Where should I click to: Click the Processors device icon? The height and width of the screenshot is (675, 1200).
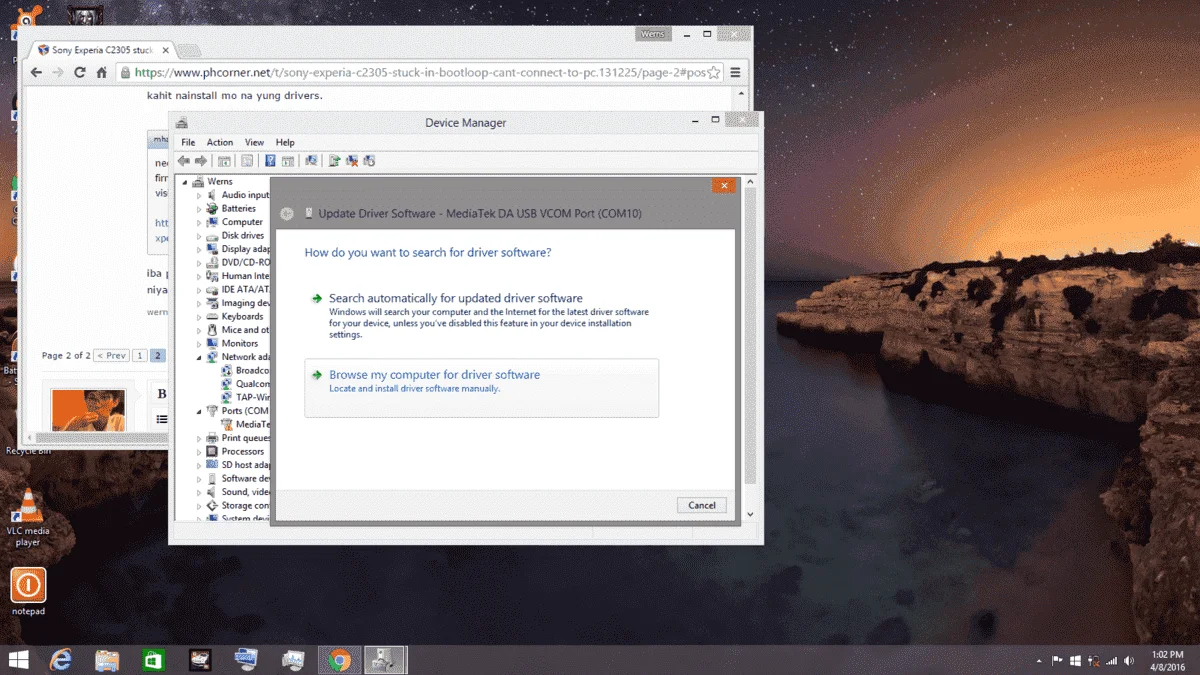coord(212,452)
